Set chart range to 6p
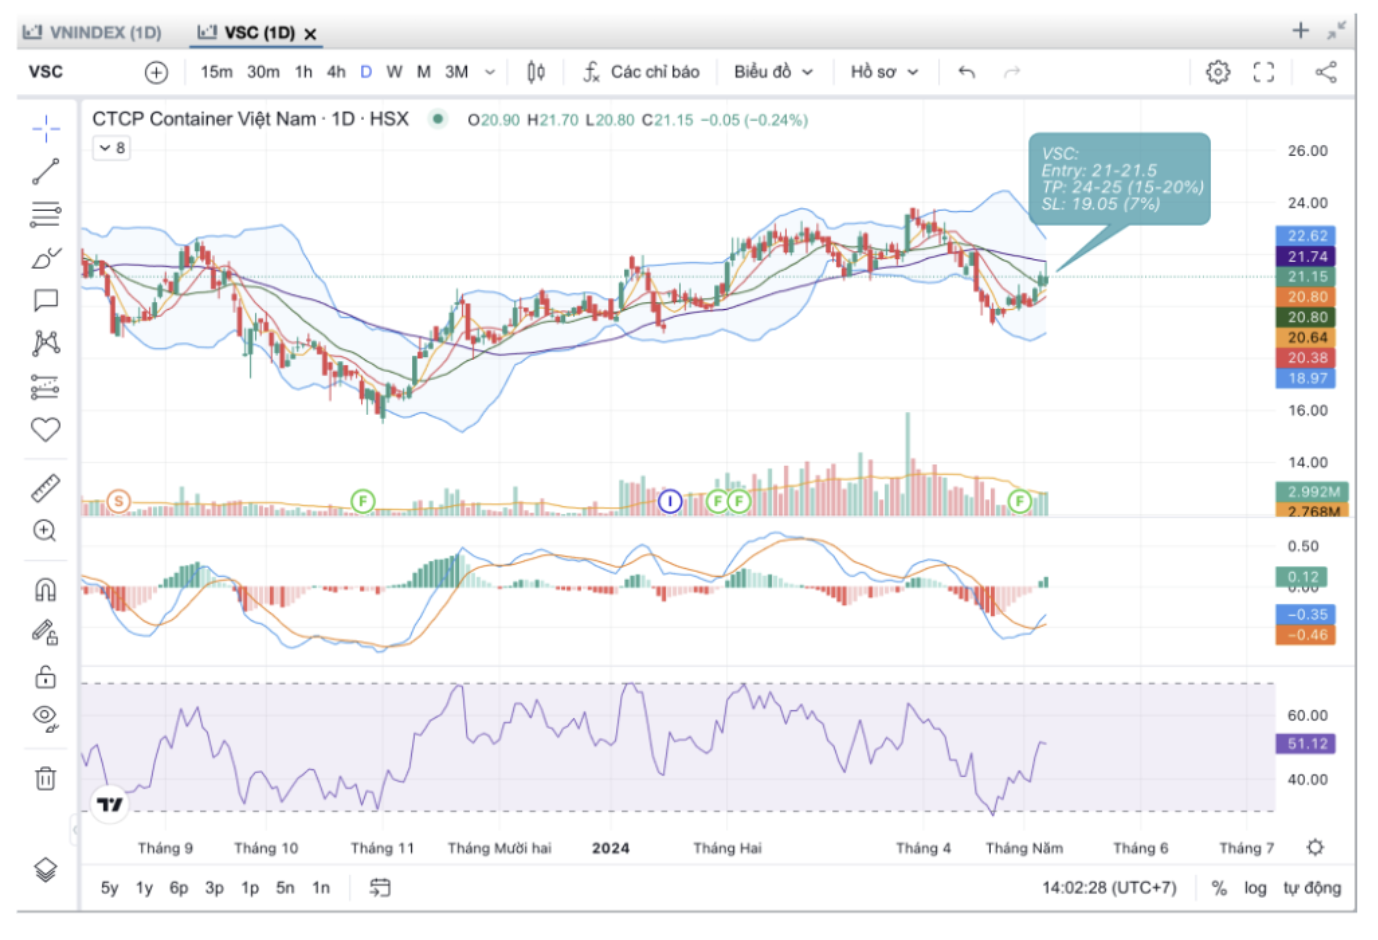Screen dimensions: 1378x940 click(x=179, y=887)
